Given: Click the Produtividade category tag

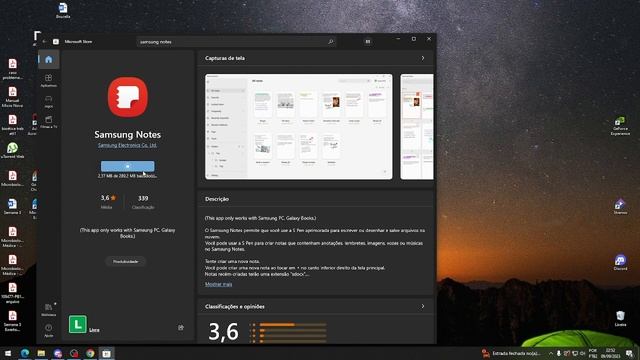Looking at the screenshot, I should [126, 261].
